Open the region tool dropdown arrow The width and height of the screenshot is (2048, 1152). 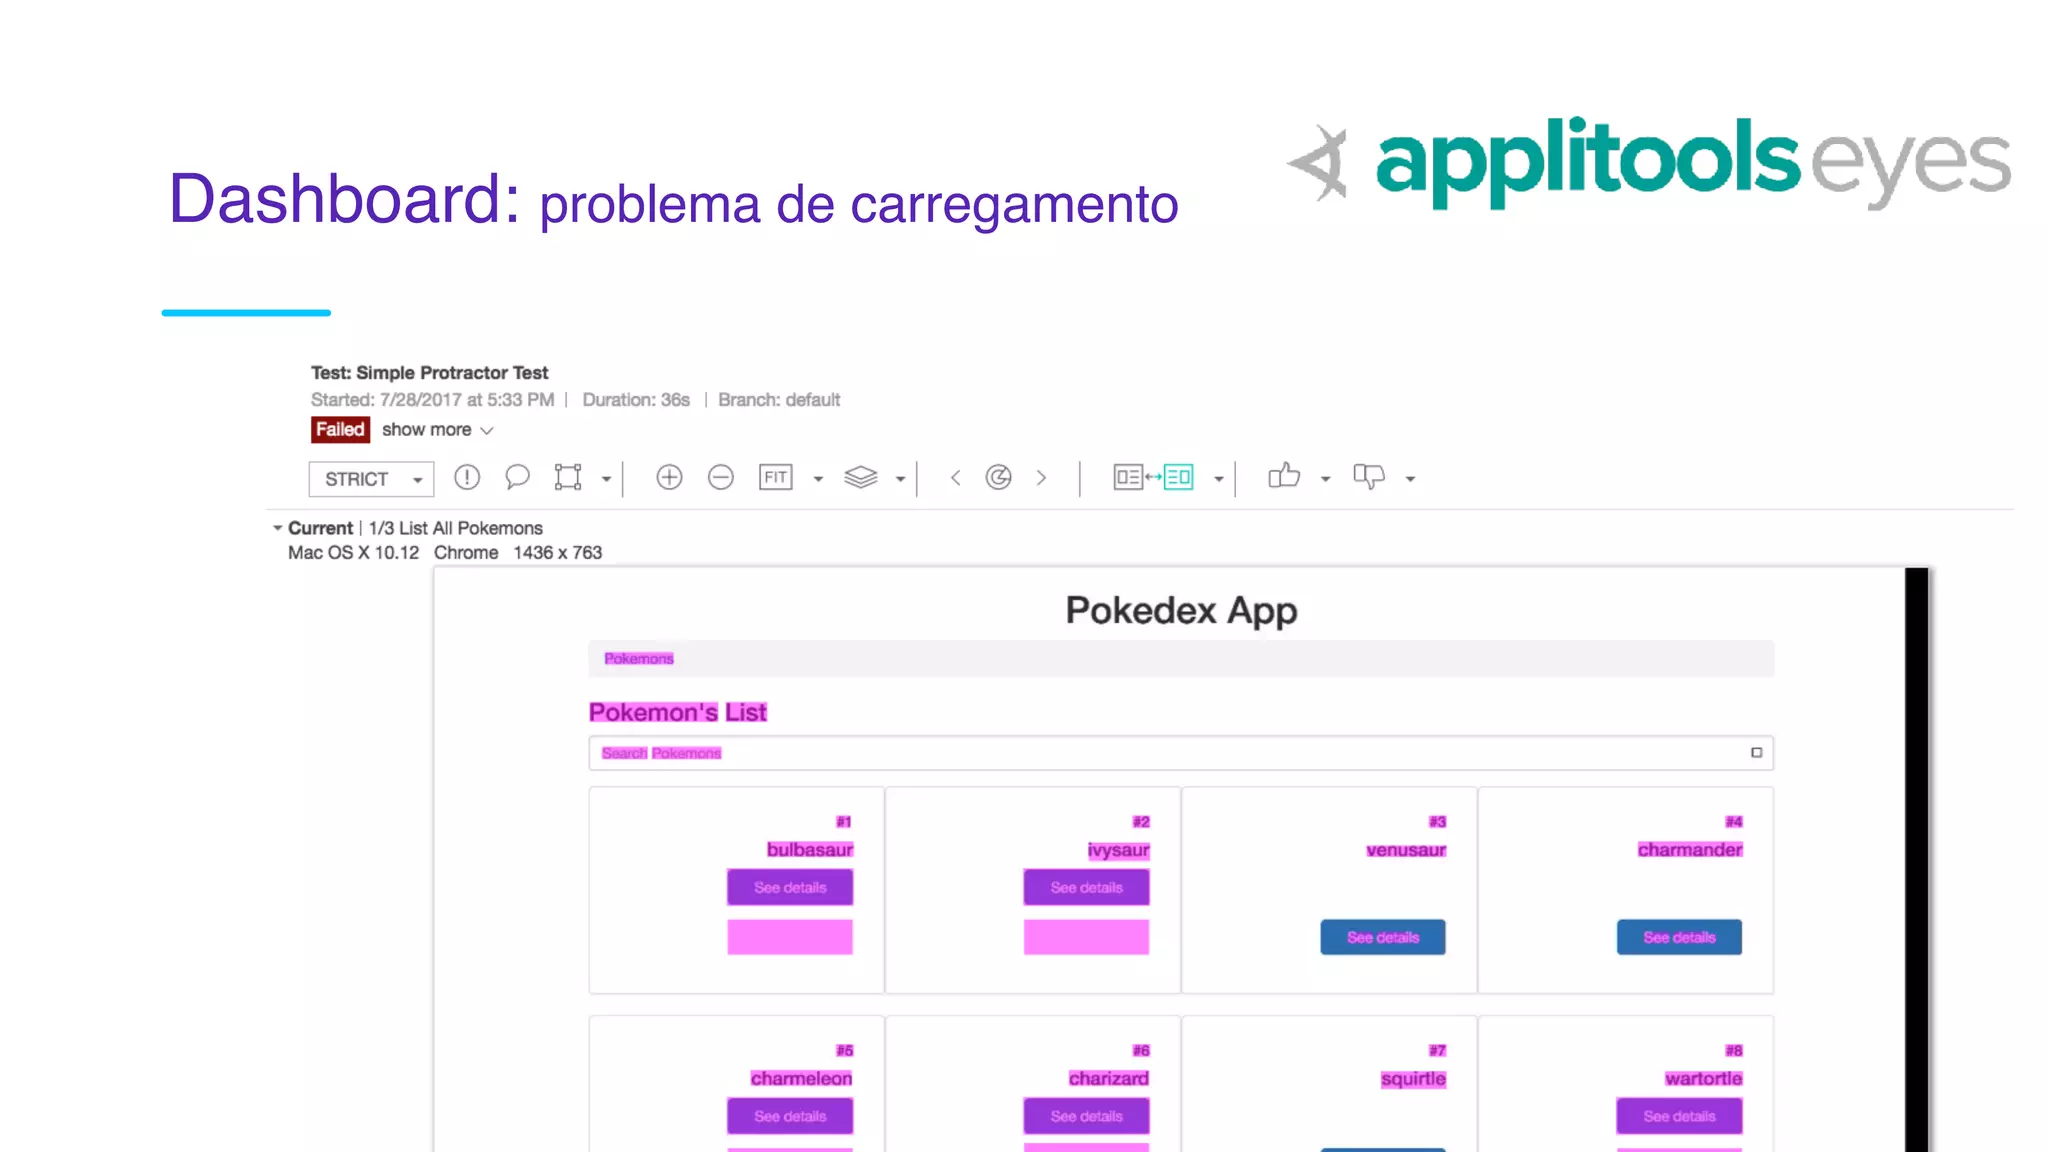click(606, 479)
